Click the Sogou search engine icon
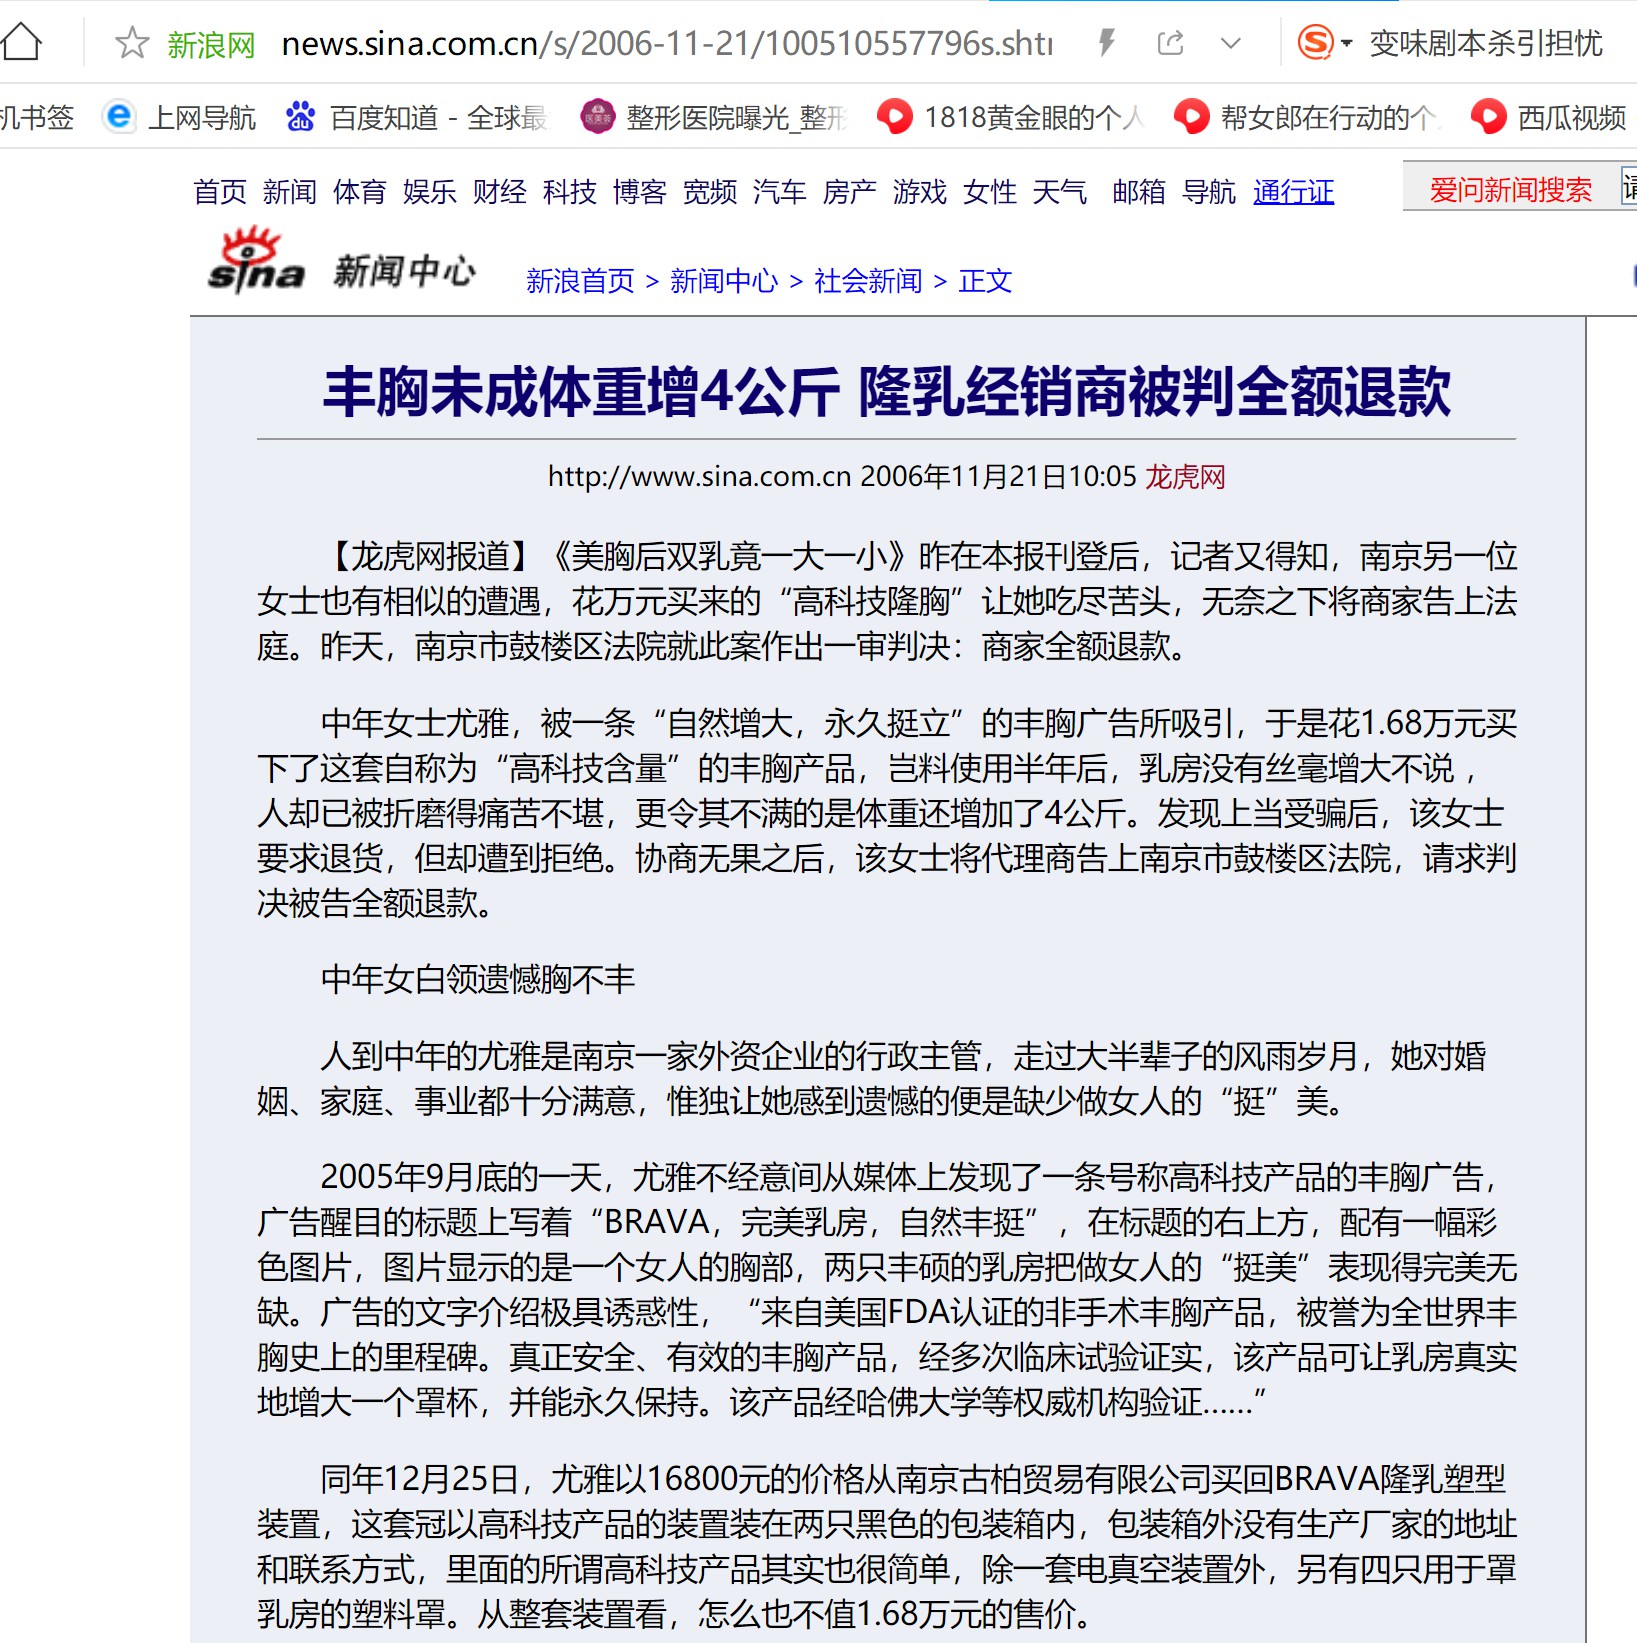Viewport: 1637px width, 1643px height. point(1315,43)
